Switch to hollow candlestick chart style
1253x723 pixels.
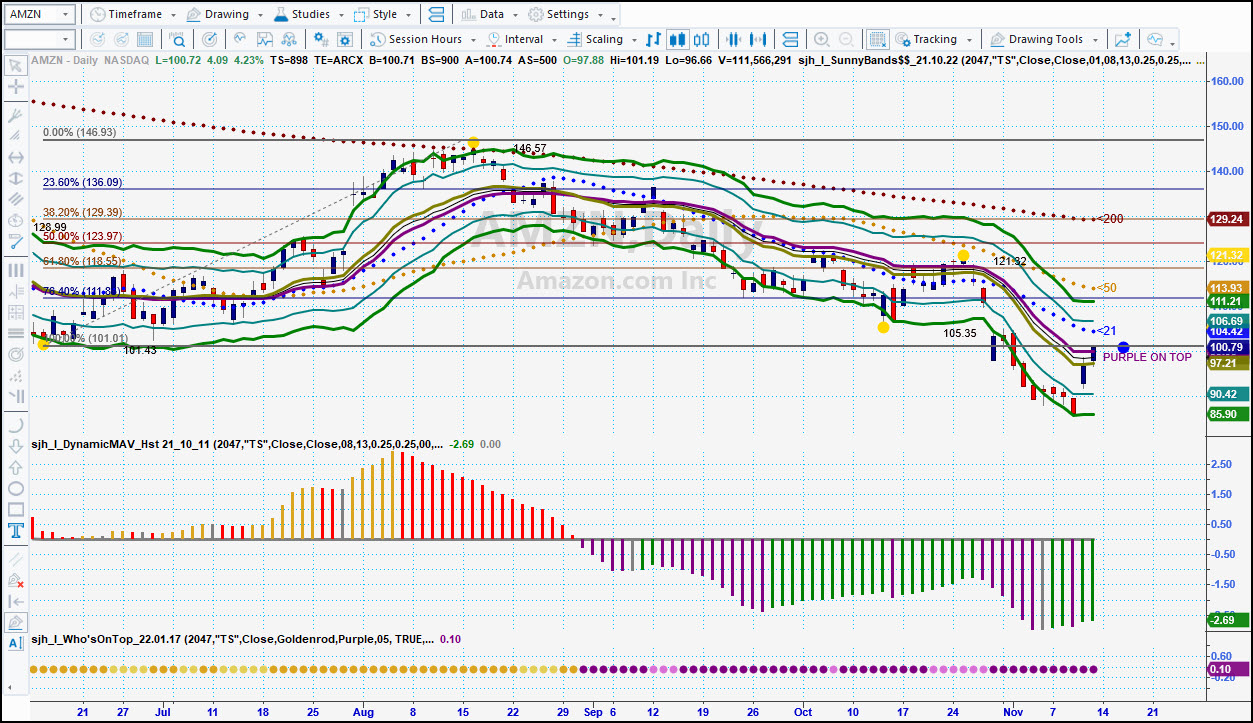click(701, 40)
